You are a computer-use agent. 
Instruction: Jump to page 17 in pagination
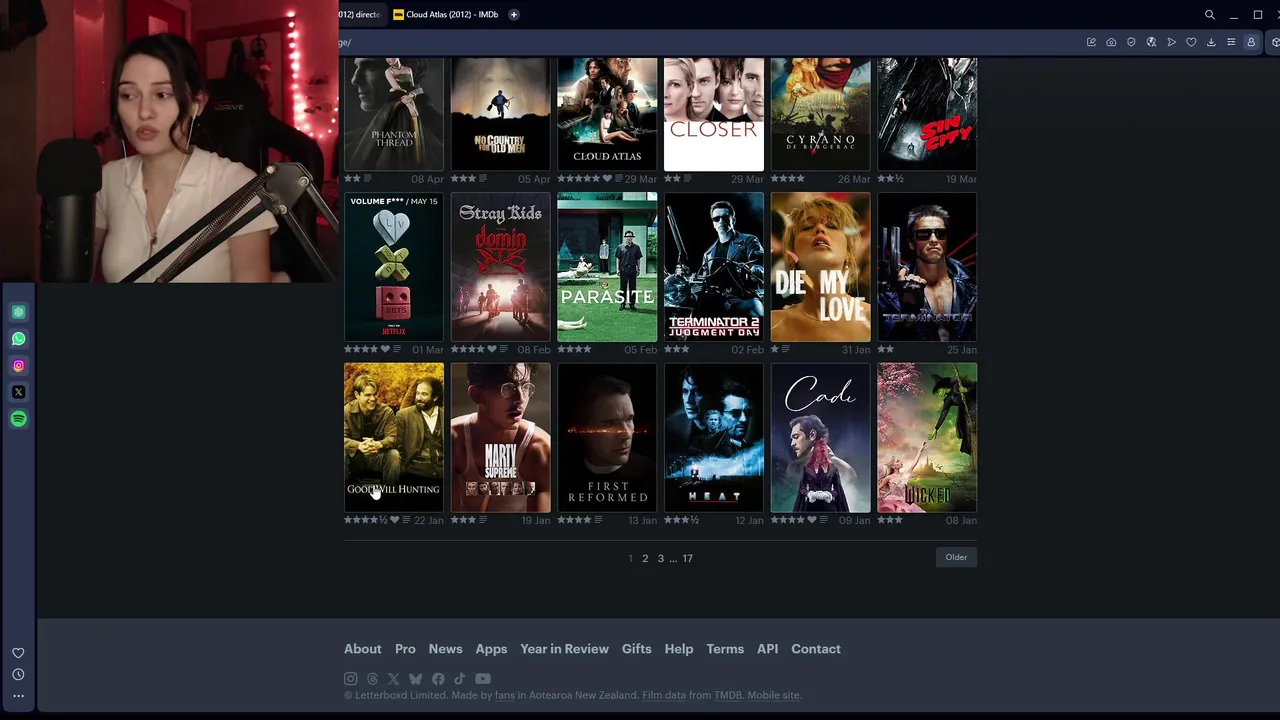pos(687,558)
